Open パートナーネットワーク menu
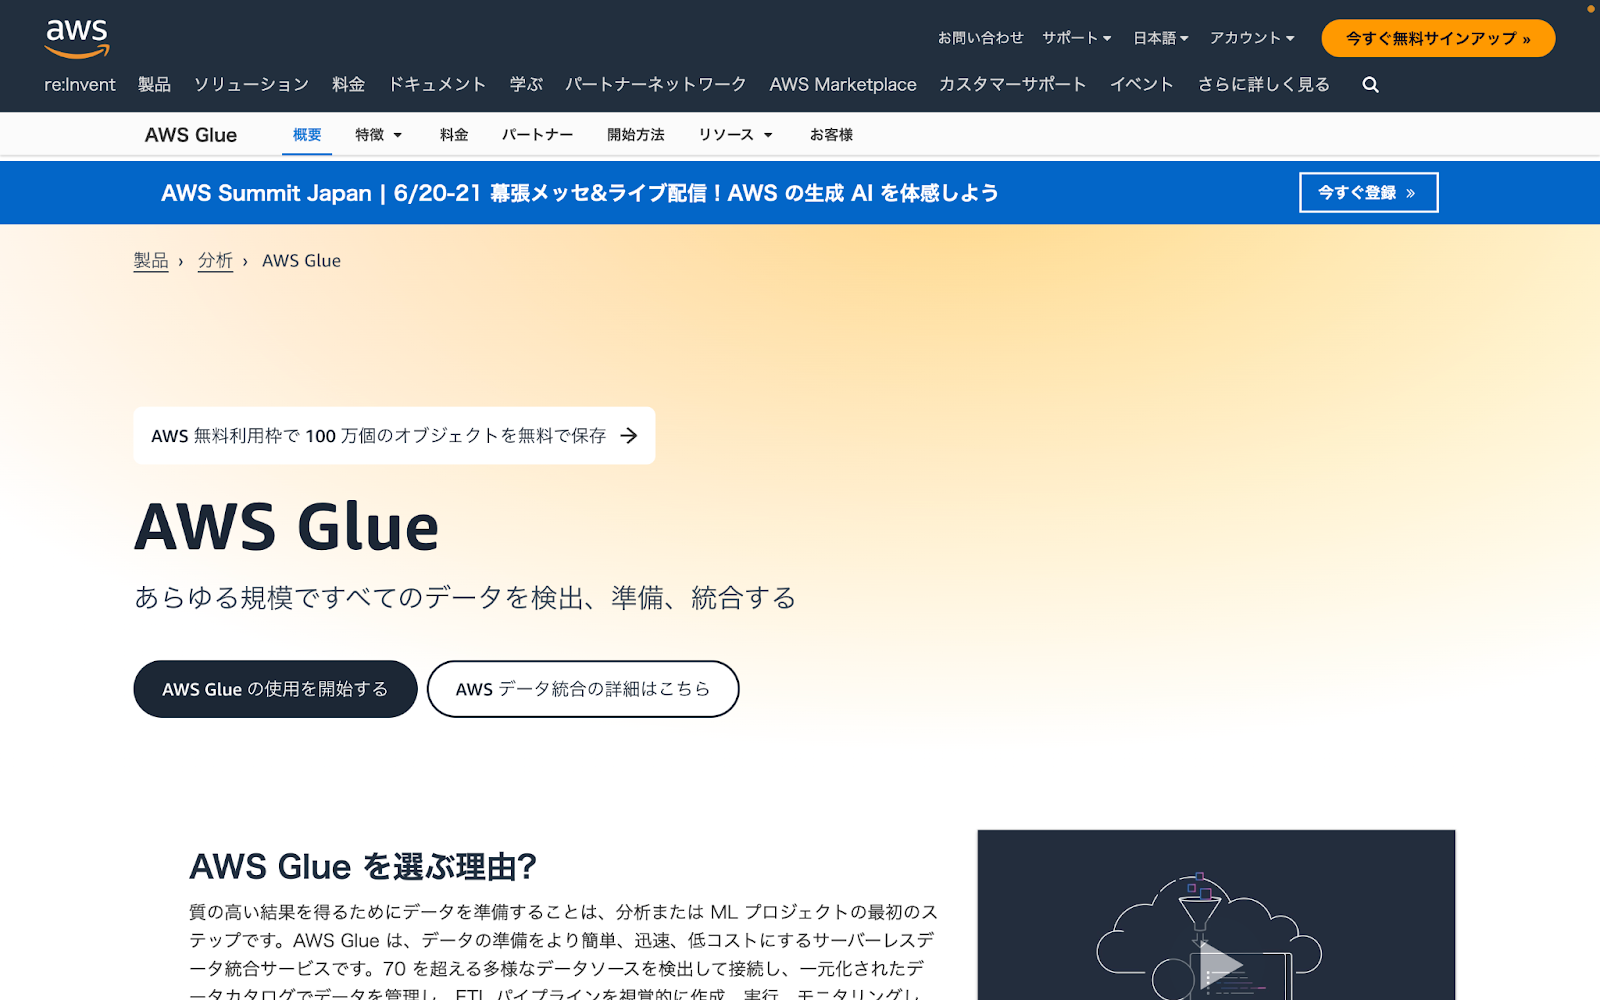The width and height of the screenshot is (1600, 1000). [655, 85]
